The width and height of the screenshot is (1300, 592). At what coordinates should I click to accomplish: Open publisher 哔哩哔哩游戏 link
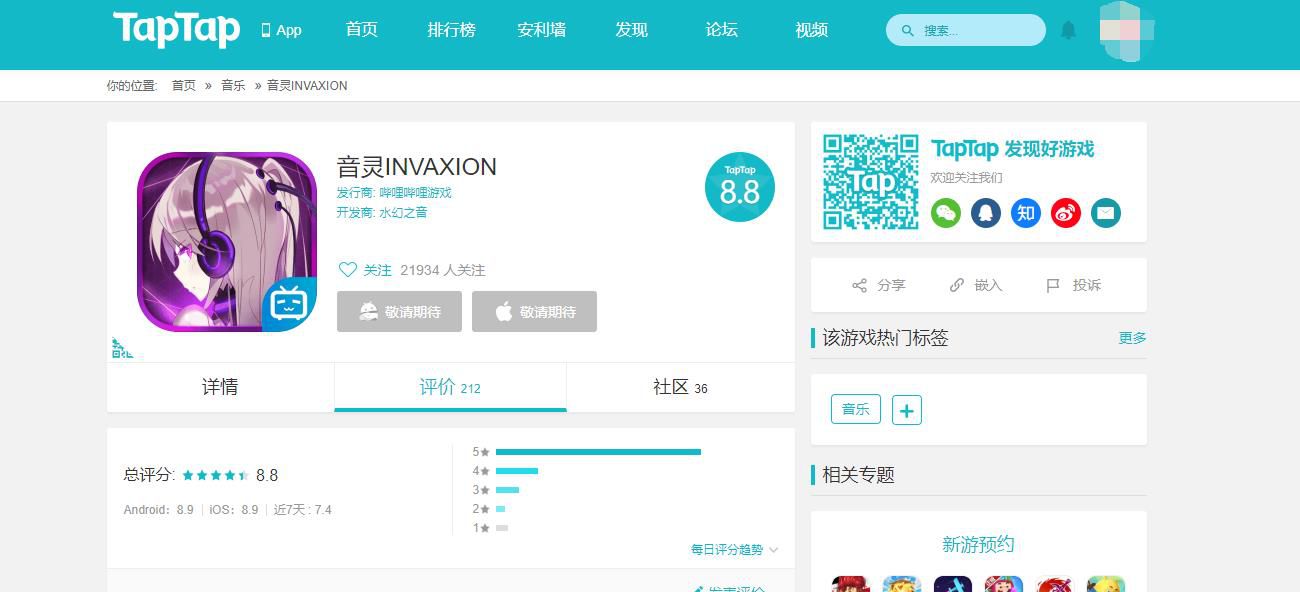click(416, 193)
